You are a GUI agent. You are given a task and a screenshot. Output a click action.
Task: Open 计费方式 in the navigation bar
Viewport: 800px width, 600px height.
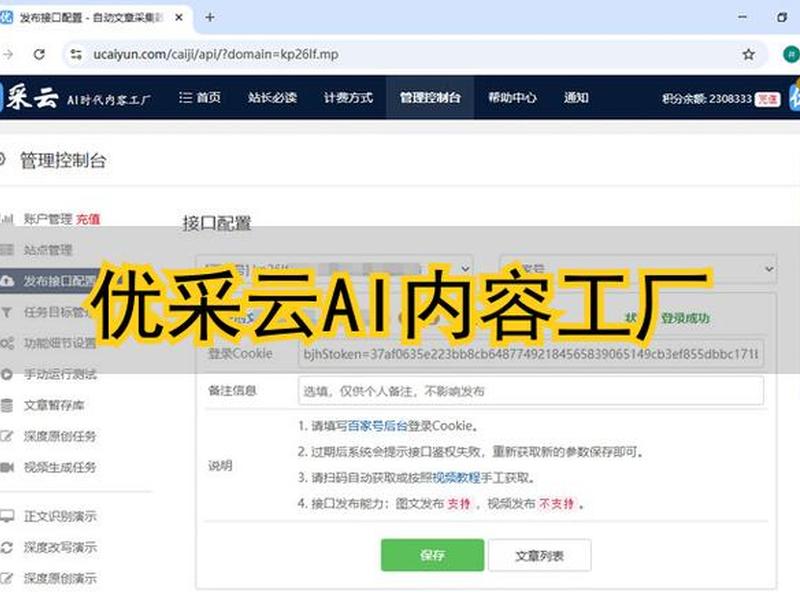[348, 97]
